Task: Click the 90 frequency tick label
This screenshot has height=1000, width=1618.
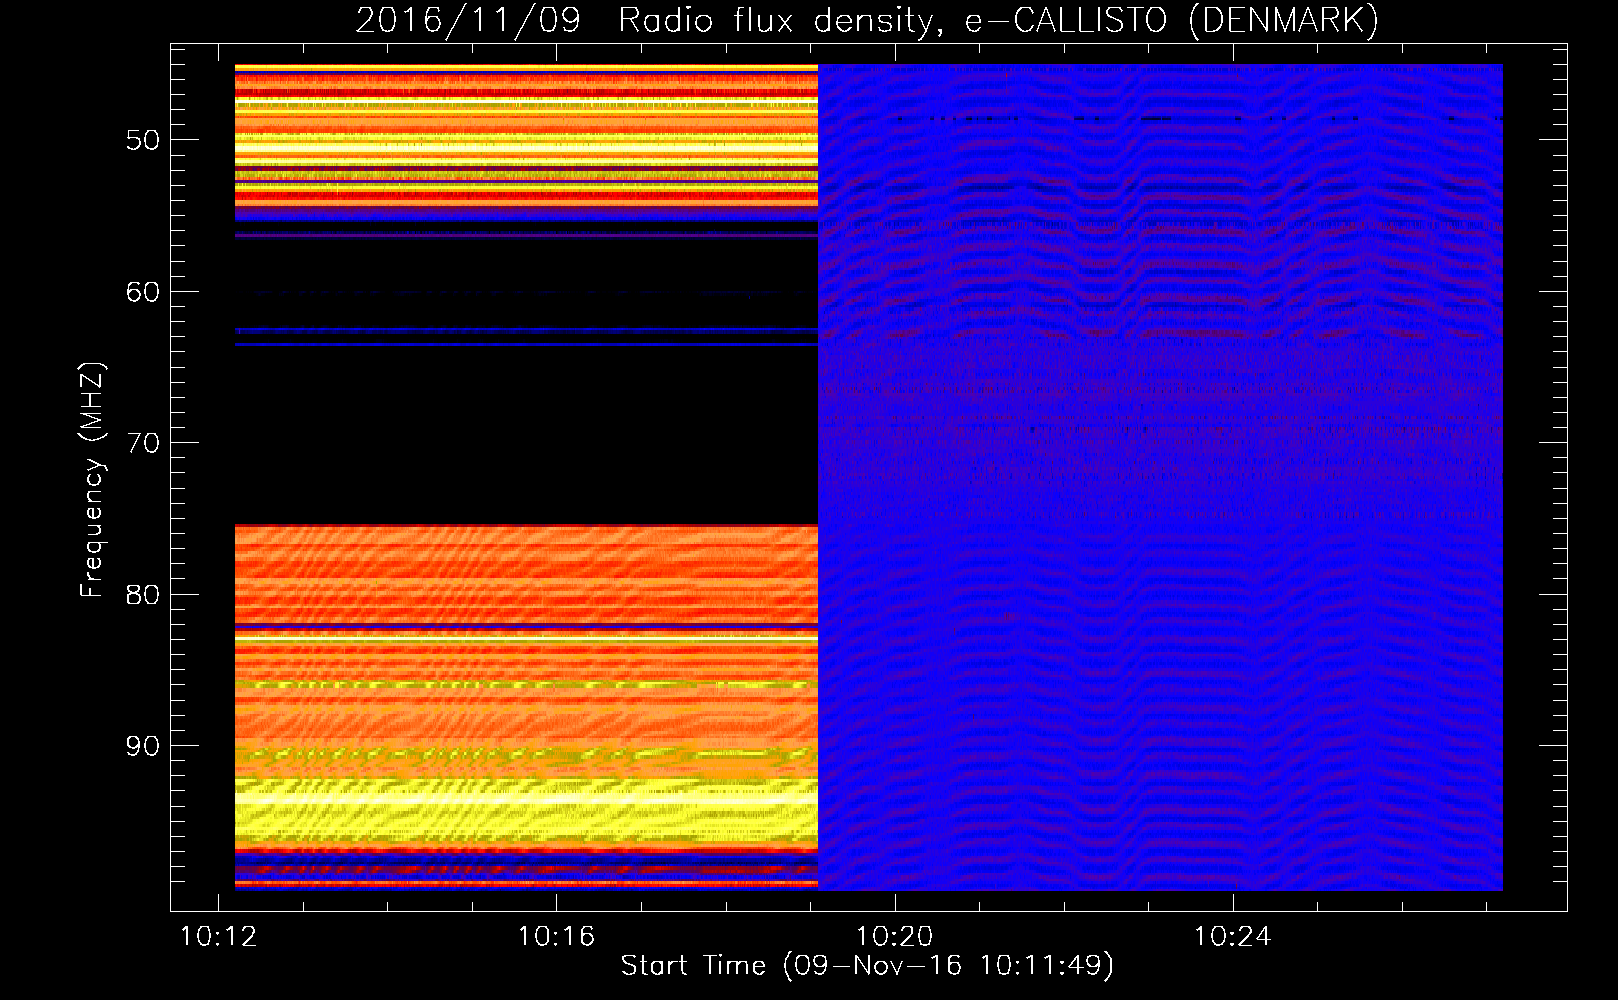Action: pyautogui.click(x=143, y=746)
